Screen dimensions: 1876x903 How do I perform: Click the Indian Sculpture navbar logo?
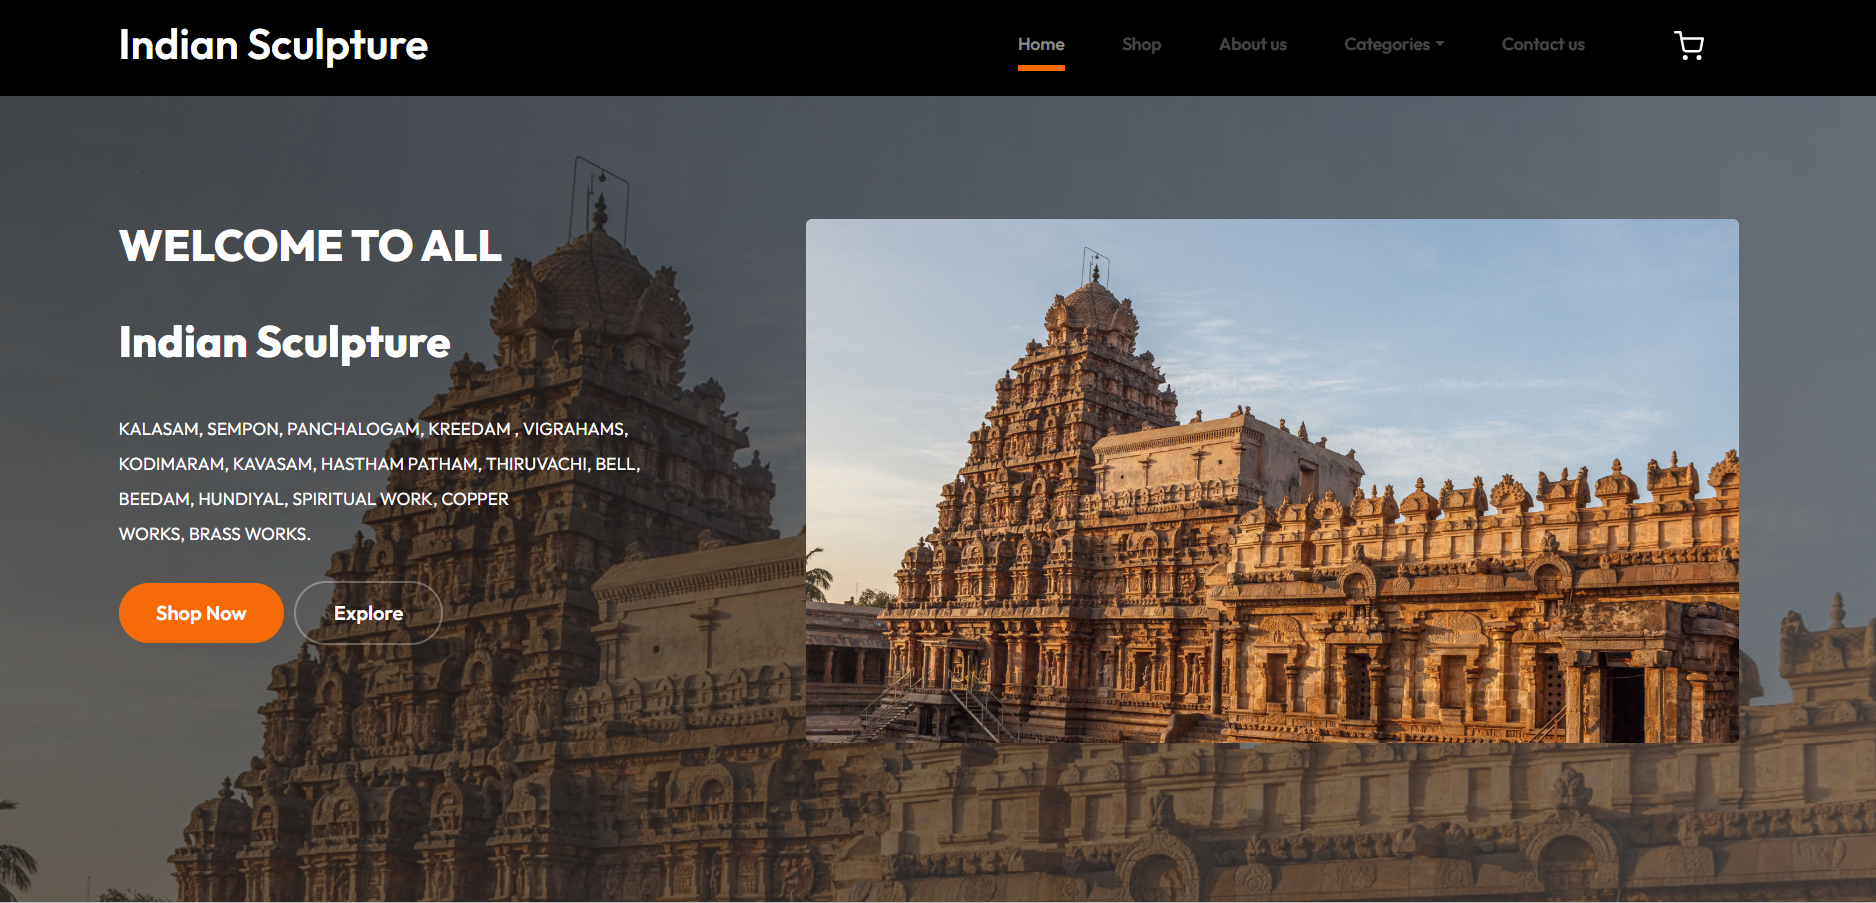coord(273,46)
